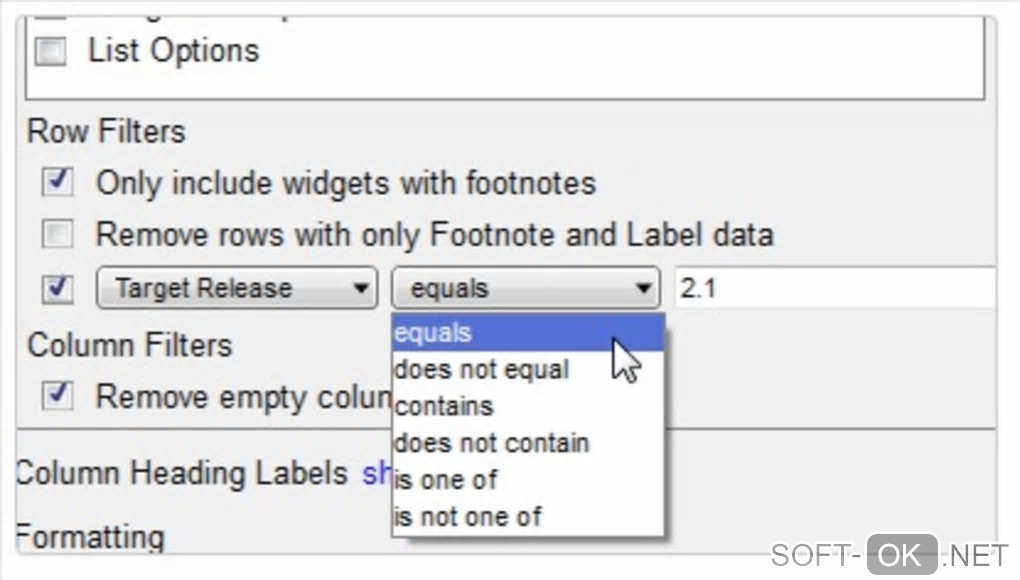Image resolution: width=1020 pixels, height=580 pixels.
Task: Click the show link beside Column Heading Labels
Action: pyautogui.click(x=375, y=473)
